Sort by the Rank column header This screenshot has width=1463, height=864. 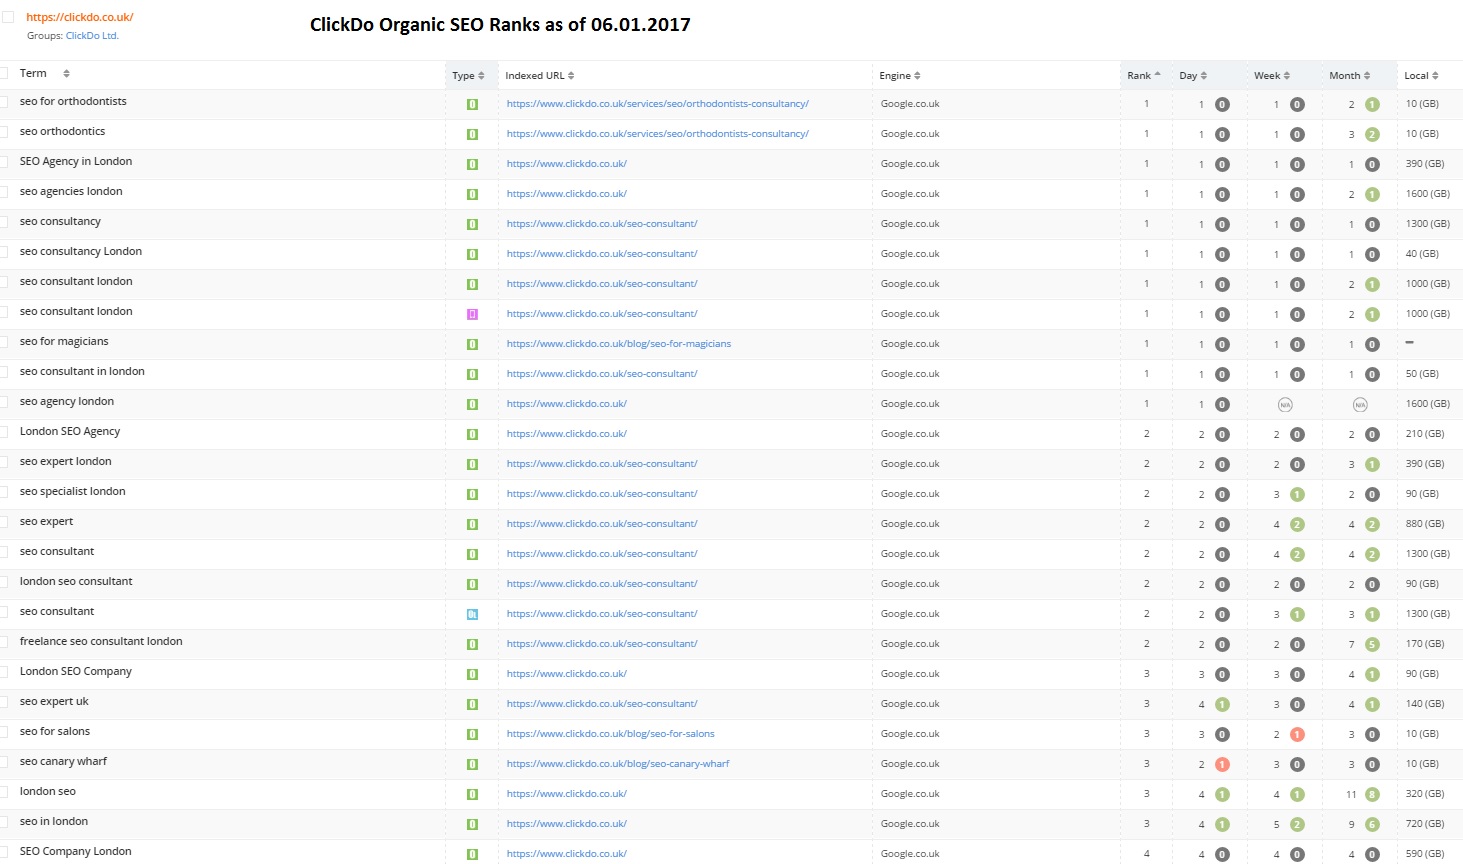point(1144,76)
